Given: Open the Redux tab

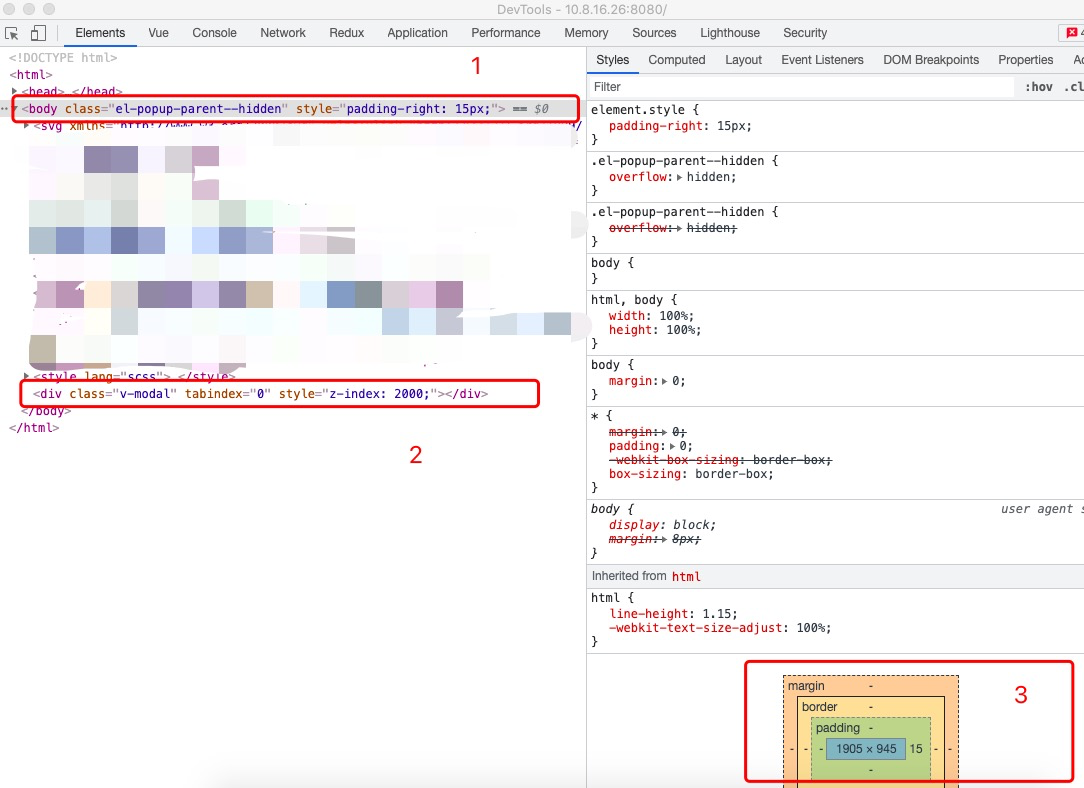Looking at the screenshot, I should pyautogui.click(x=346, y=32).
